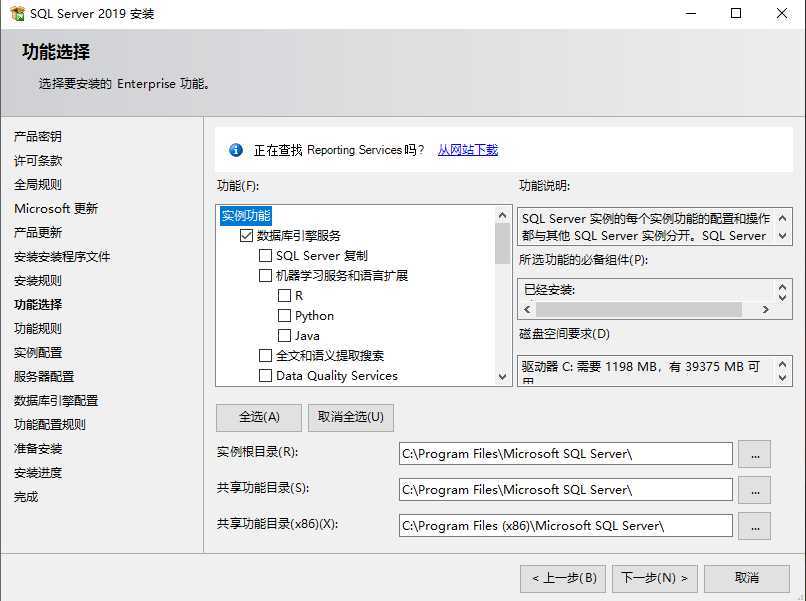Close the SQL Server 2019 setup window
This screenshot has width=806, height=601.
tap(782, 13)
